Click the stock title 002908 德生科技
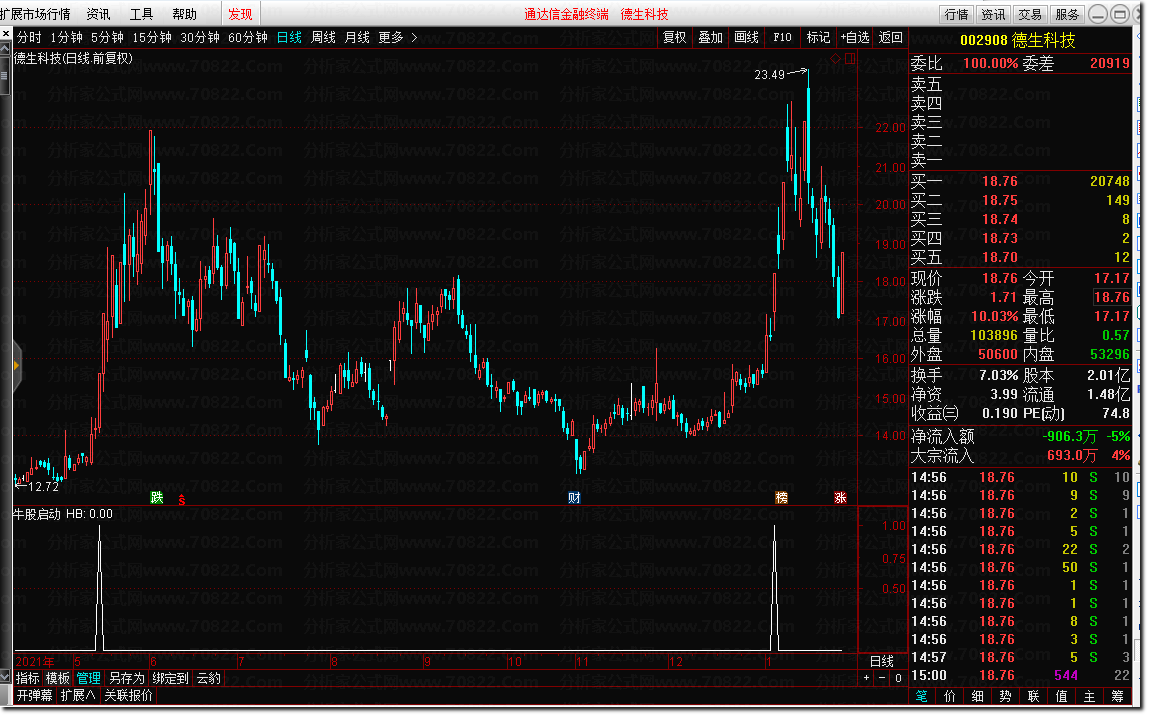 click(1018, 41)
